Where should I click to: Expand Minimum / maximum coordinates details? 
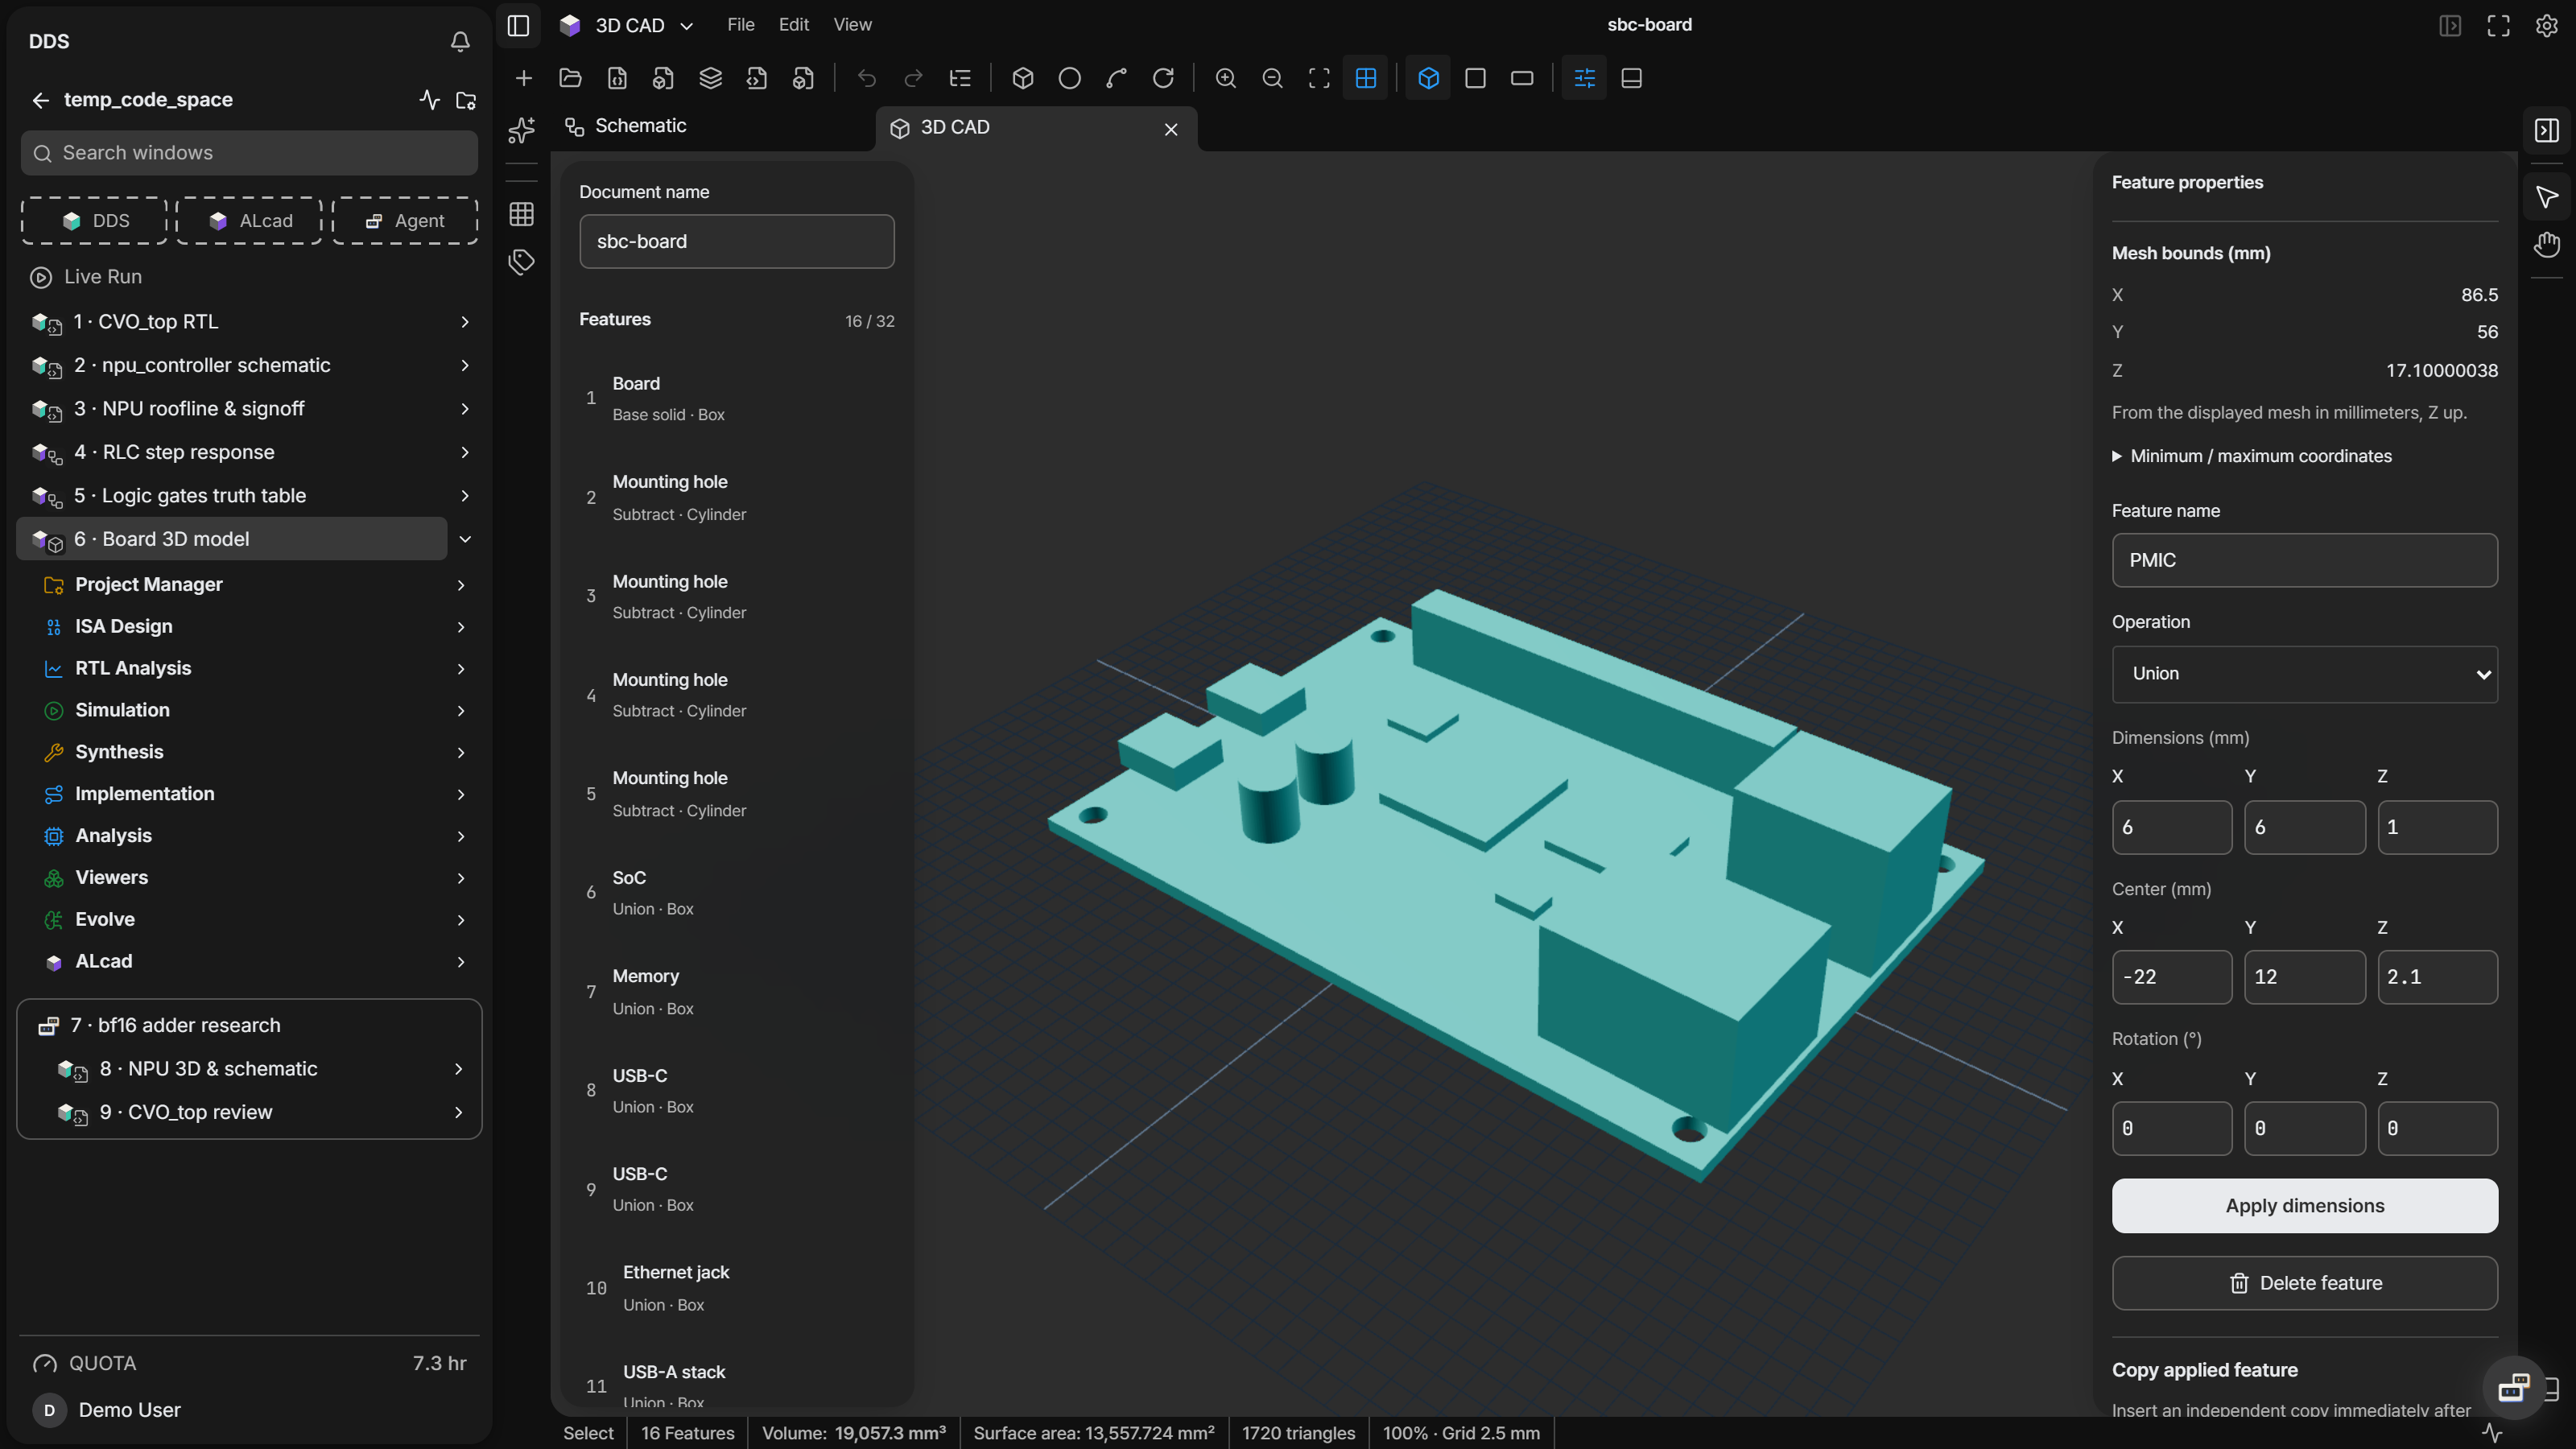pos(2251,456)
